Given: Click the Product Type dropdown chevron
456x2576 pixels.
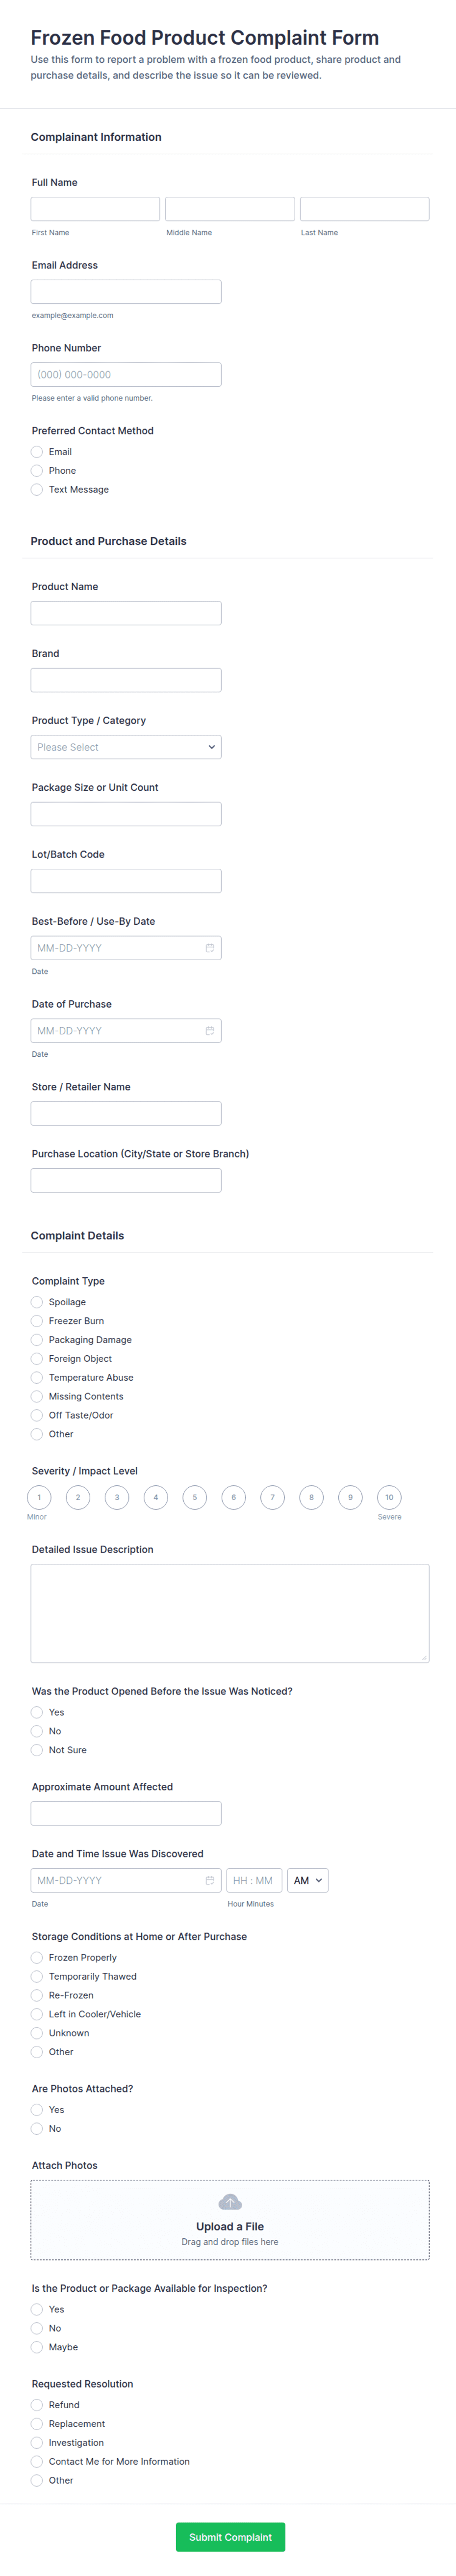Looking at the screenshot, I should (211, 747).
